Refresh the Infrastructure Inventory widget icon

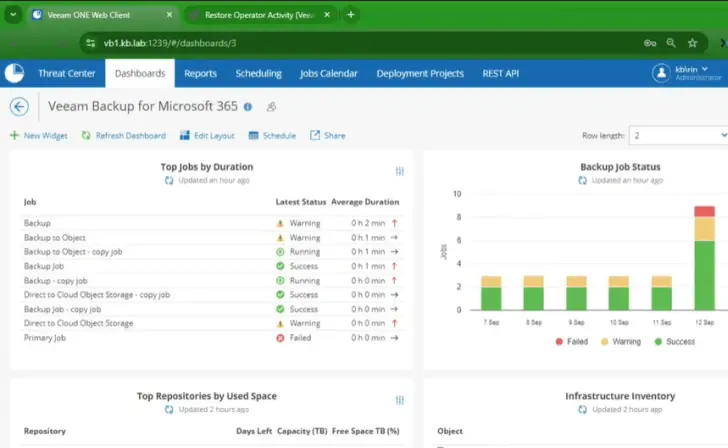(582, 409)
